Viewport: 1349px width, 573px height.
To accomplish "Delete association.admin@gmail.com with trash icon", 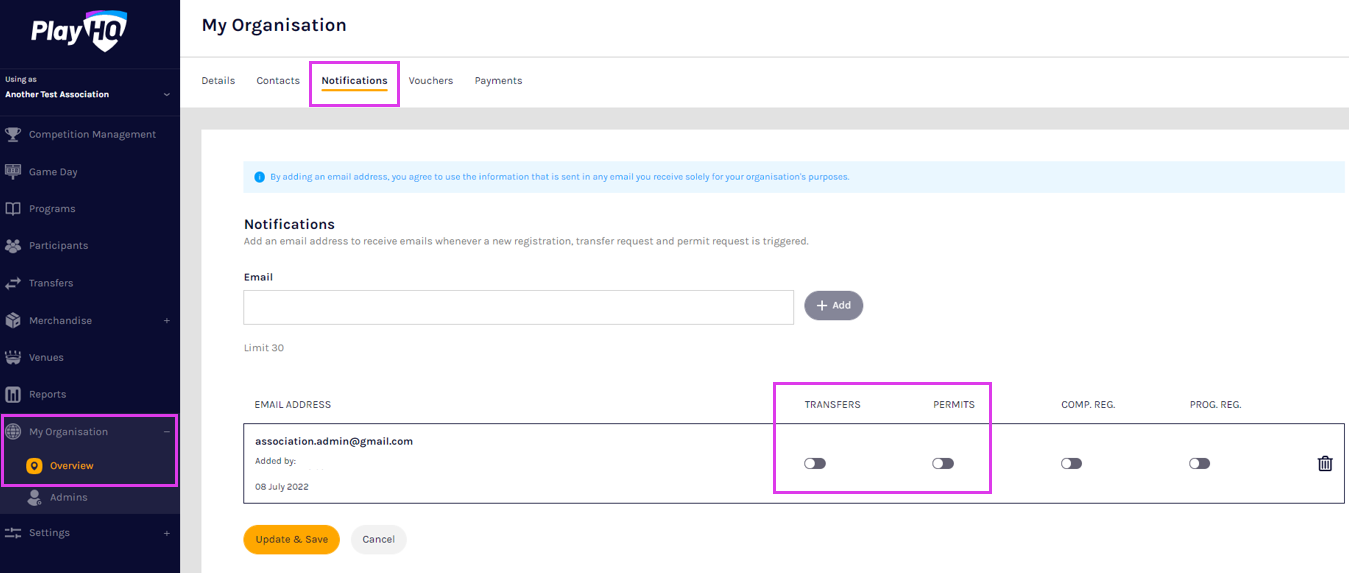I will tap(1325, 463).
